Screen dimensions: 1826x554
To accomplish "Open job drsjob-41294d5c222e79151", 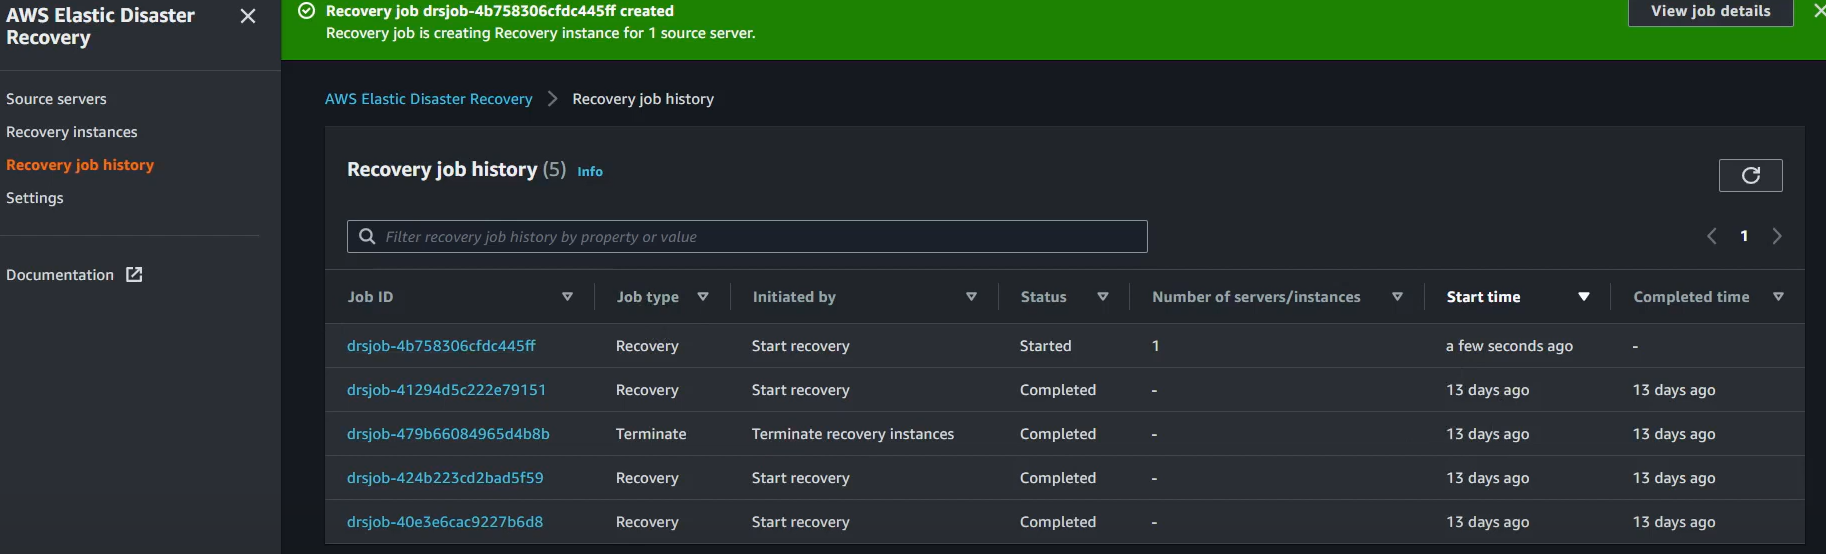I will coord(446,389).
